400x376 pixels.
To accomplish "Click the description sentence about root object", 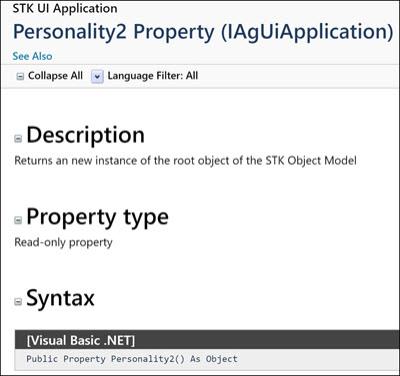I will 185,161.
